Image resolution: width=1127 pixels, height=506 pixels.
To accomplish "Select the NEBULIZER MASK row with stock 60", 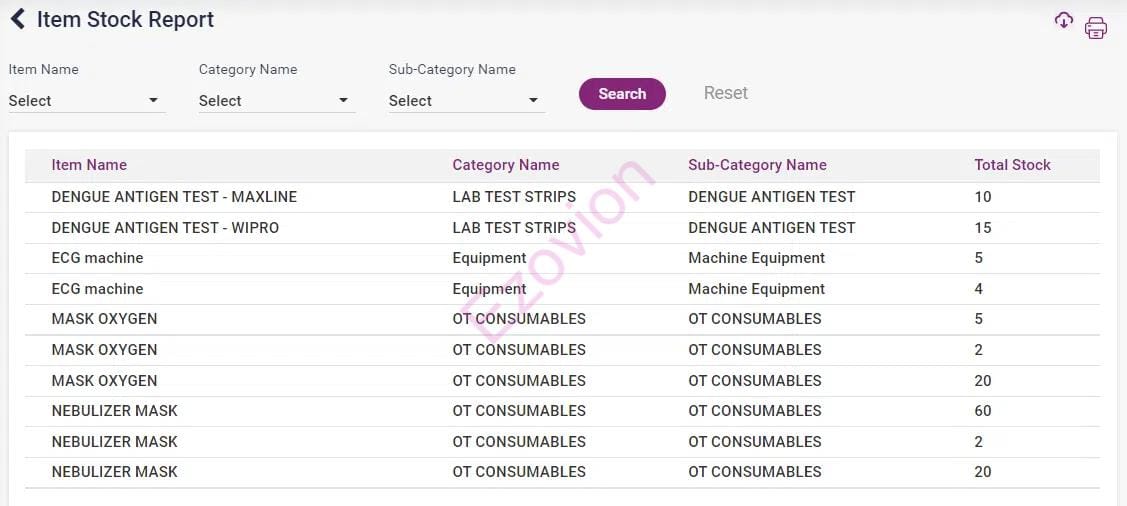I will pyautogui.click(x=114, y=411).
